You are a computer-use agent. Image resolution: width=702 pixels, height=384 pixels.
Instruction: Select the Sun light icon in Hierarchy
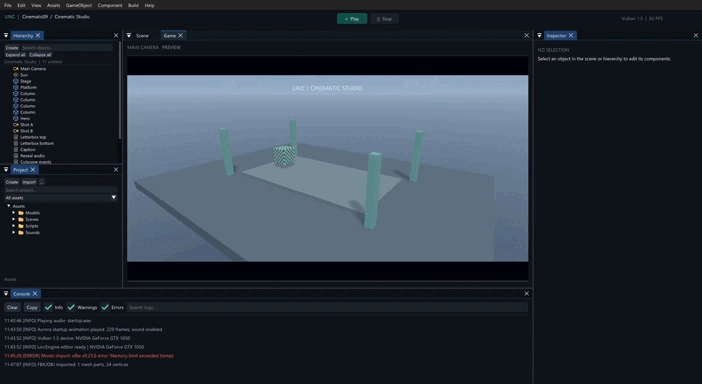tap(16, 75)
